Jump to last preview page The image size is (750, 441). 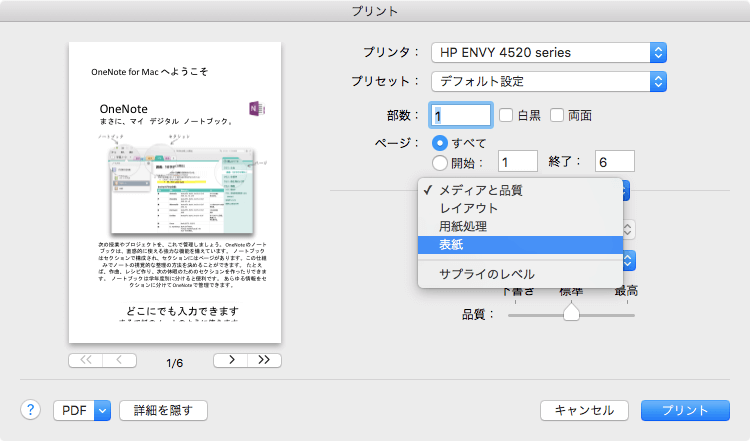tap(264, 360)
